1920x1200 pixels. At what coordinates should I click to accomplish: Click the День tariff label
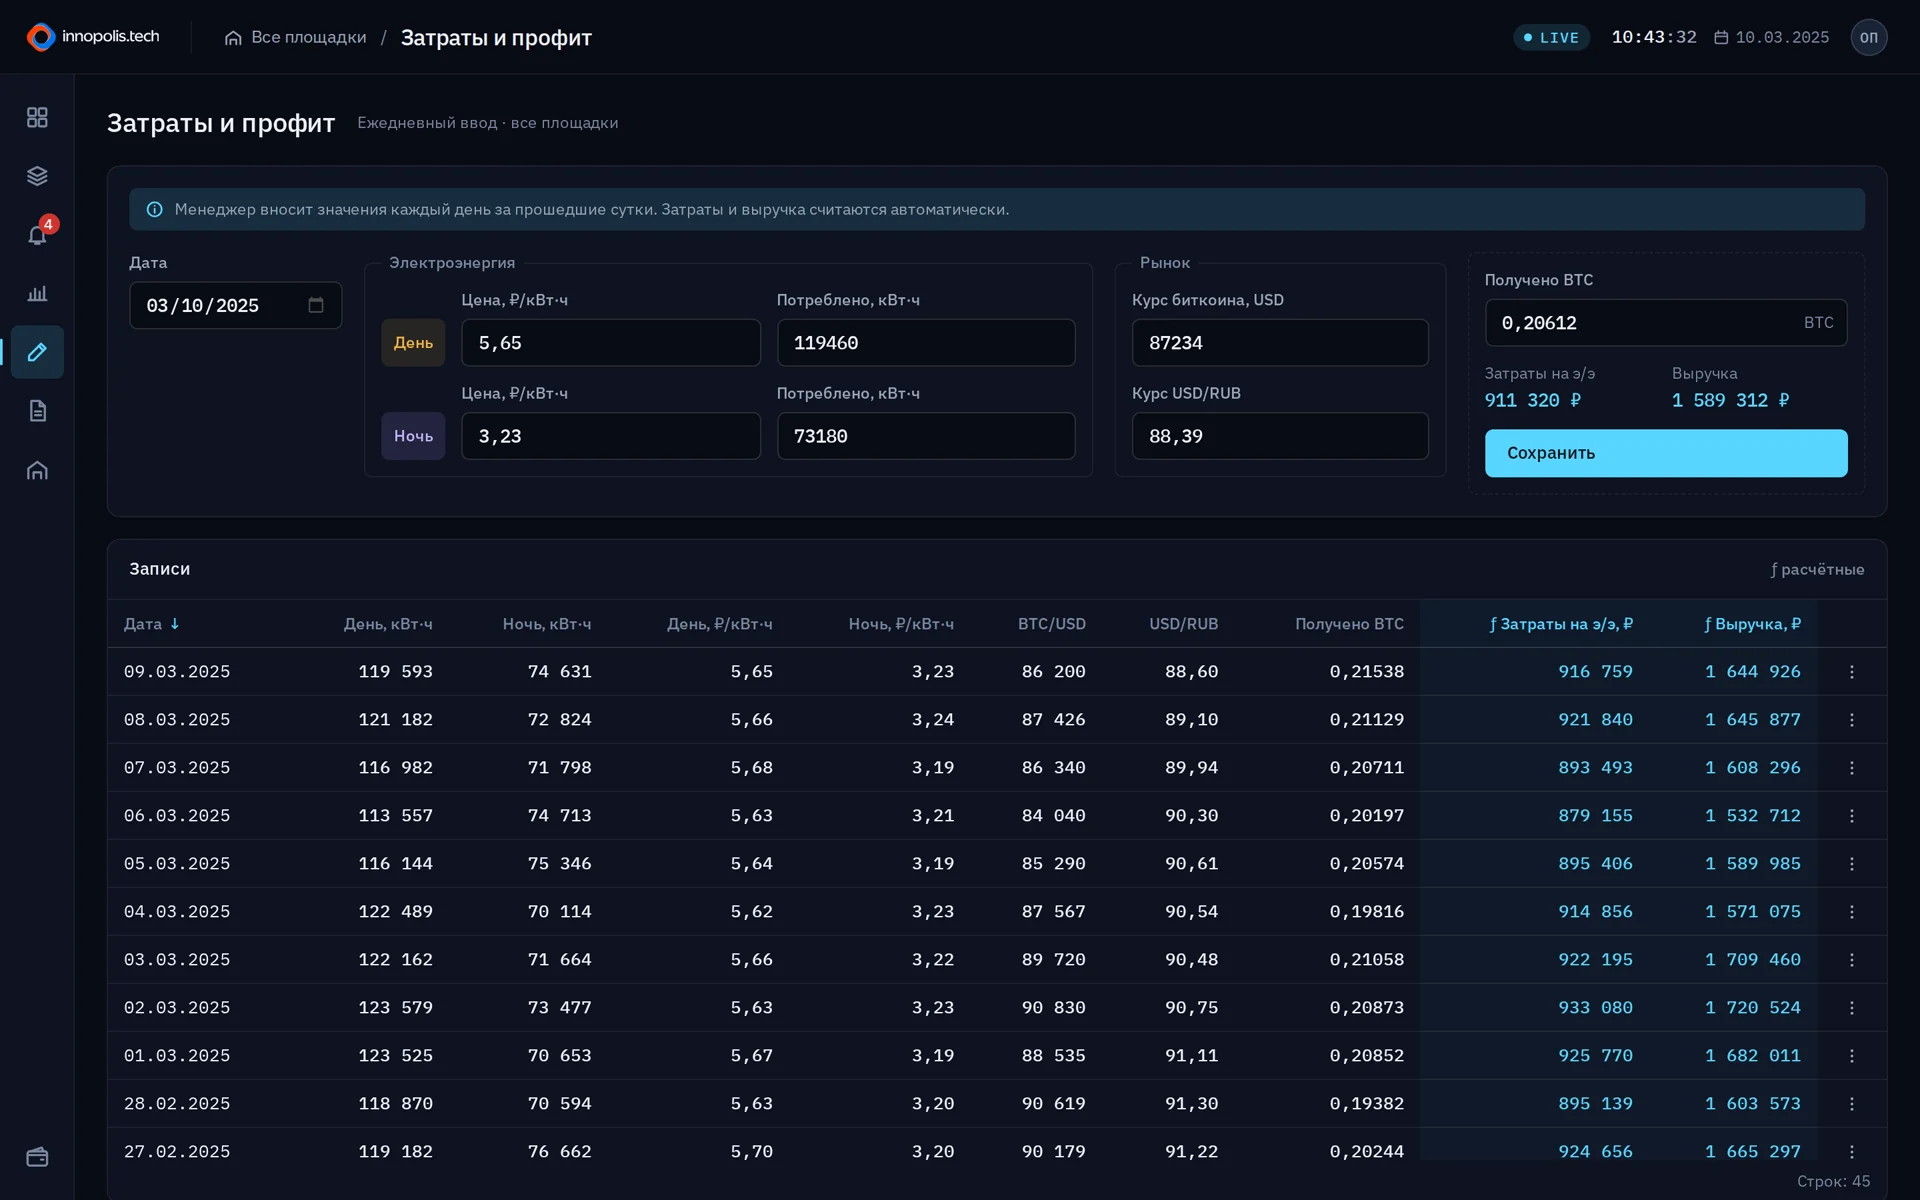click(413, 343)
